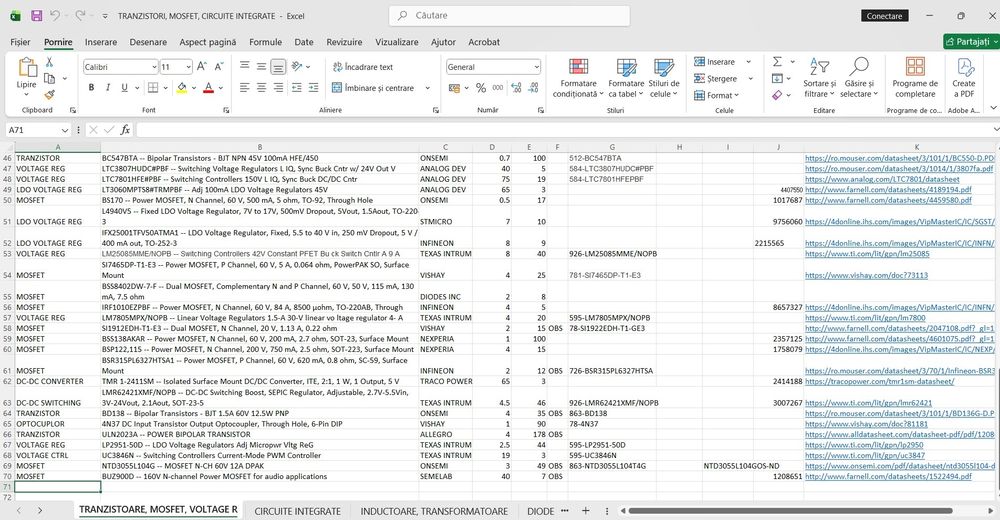Expand Îmbinare și centrare dropdown arrow
The image size is (1000, 520).
427,88
